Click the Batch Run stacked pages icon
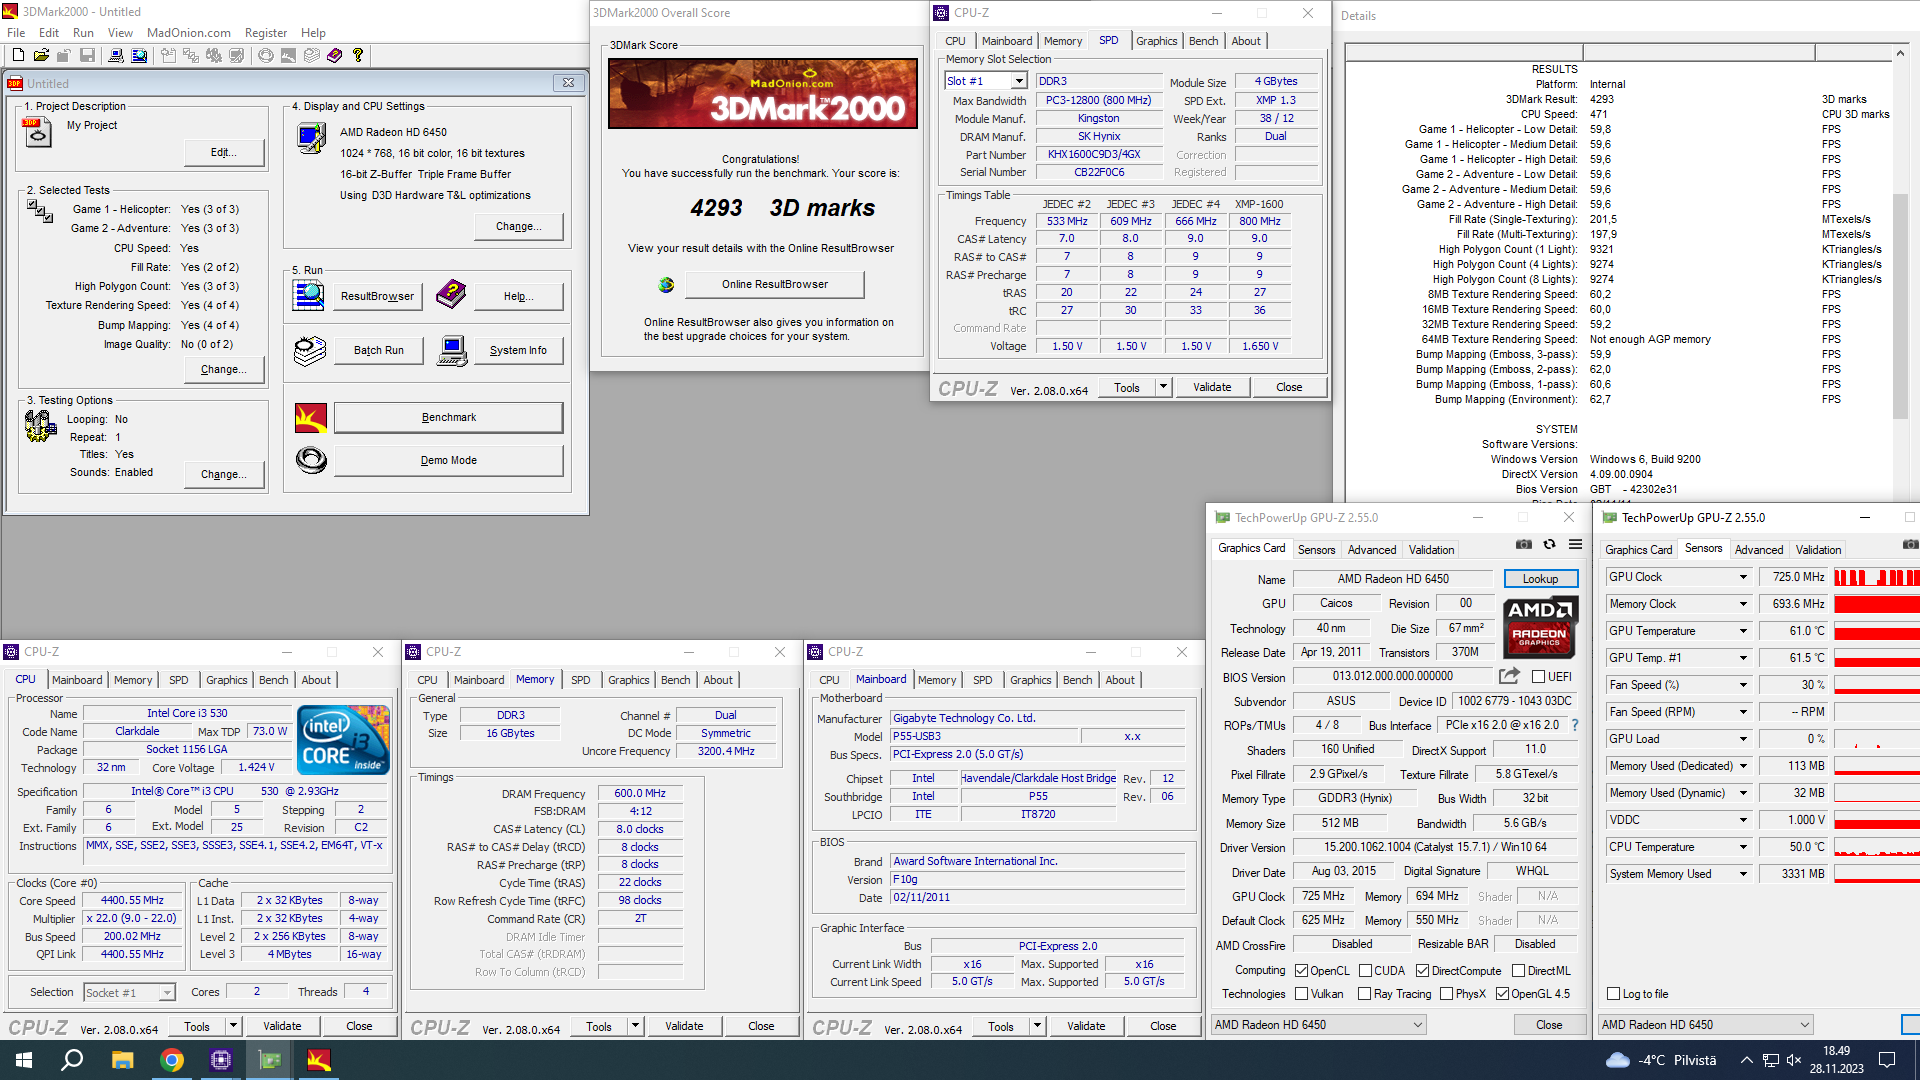This screenshot has width=1920, height=1080. [309, 350]
